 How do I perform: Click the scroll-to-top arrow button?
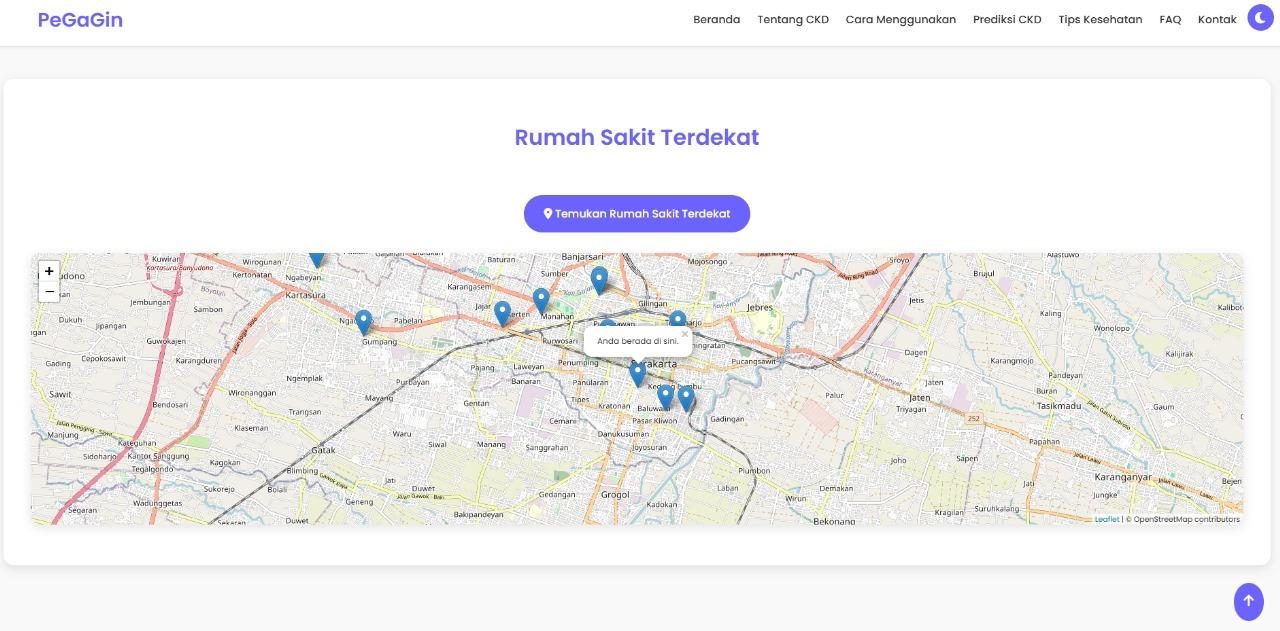click(x=1248, y=601)
